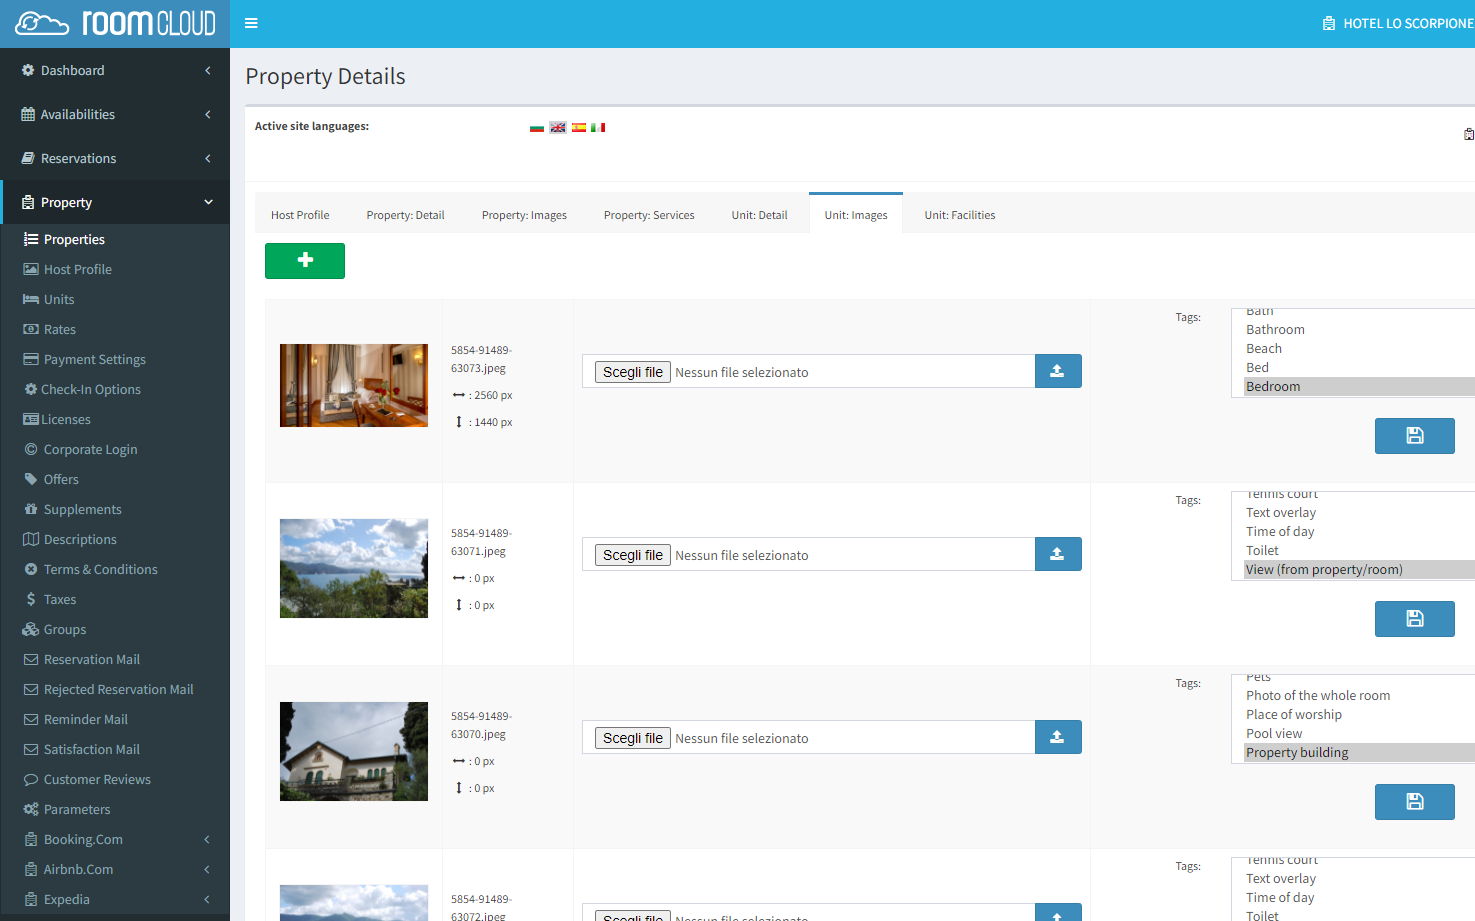
Task: Expand the Booking.Com sidebar submenu
Action: pos(115,839)
